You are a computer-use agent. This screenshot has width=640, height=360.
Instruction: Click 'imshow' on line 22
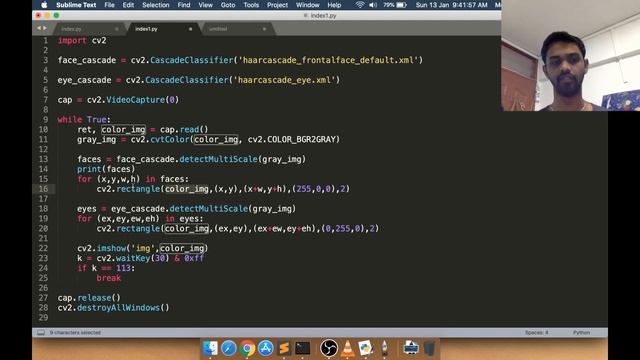[111, 248]
